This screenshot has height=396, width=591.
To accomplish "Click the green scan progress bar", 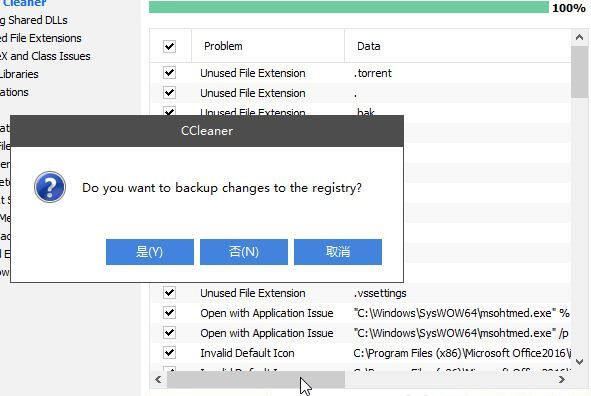I will (x=349, y=7).
